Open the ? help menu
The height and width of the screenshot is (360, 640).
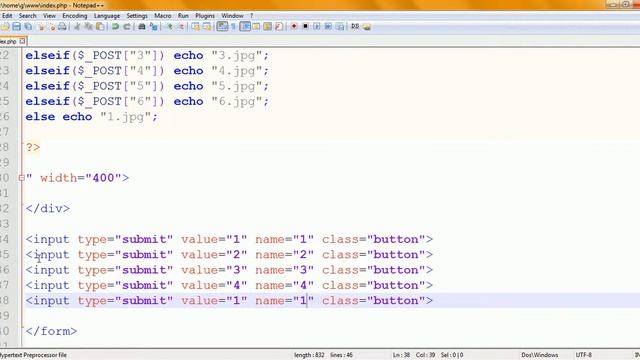(251, 16)
